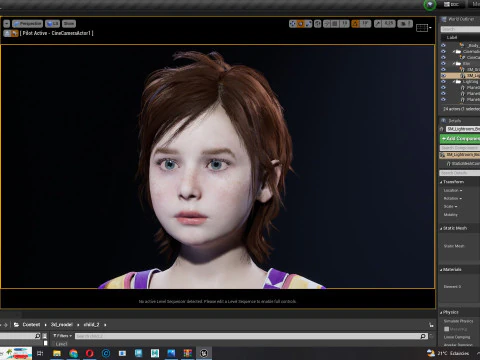Open WinRAR from the taskbar
Image resolution: width=480 pixels, height=360 pixels.
[188, 353]
